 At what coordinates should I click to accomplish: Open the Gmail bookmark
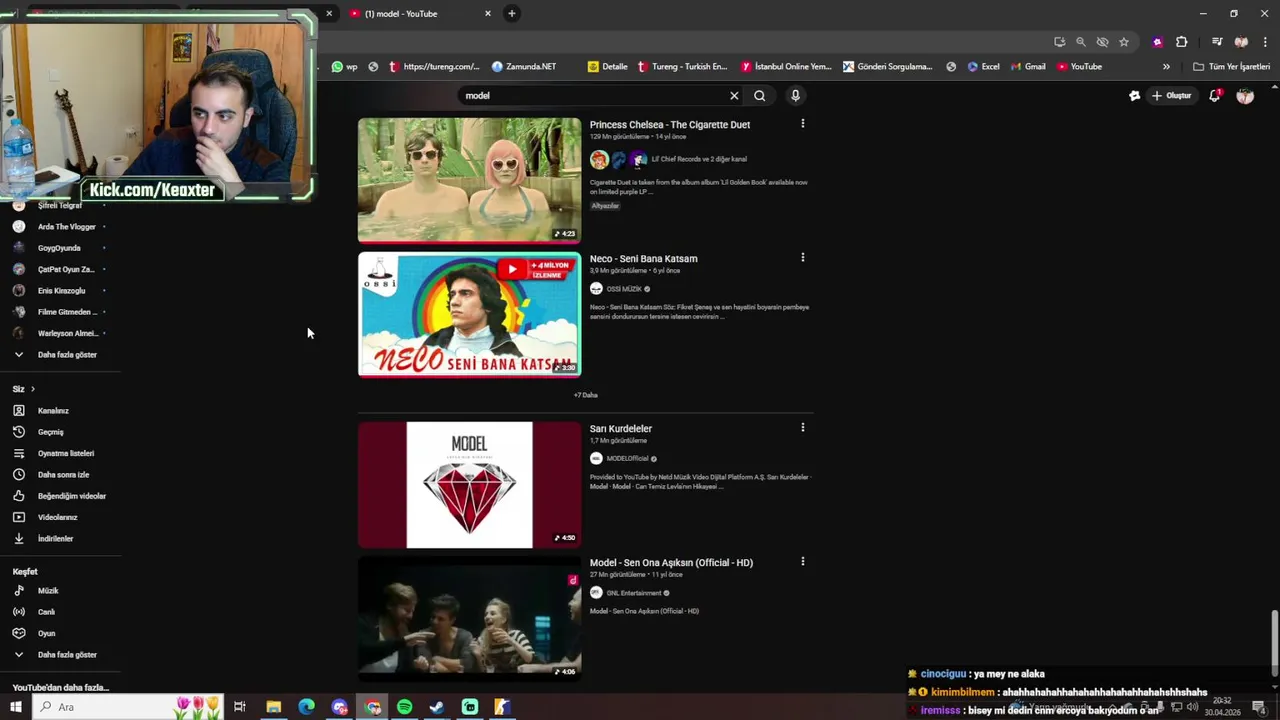point(1028,67)
